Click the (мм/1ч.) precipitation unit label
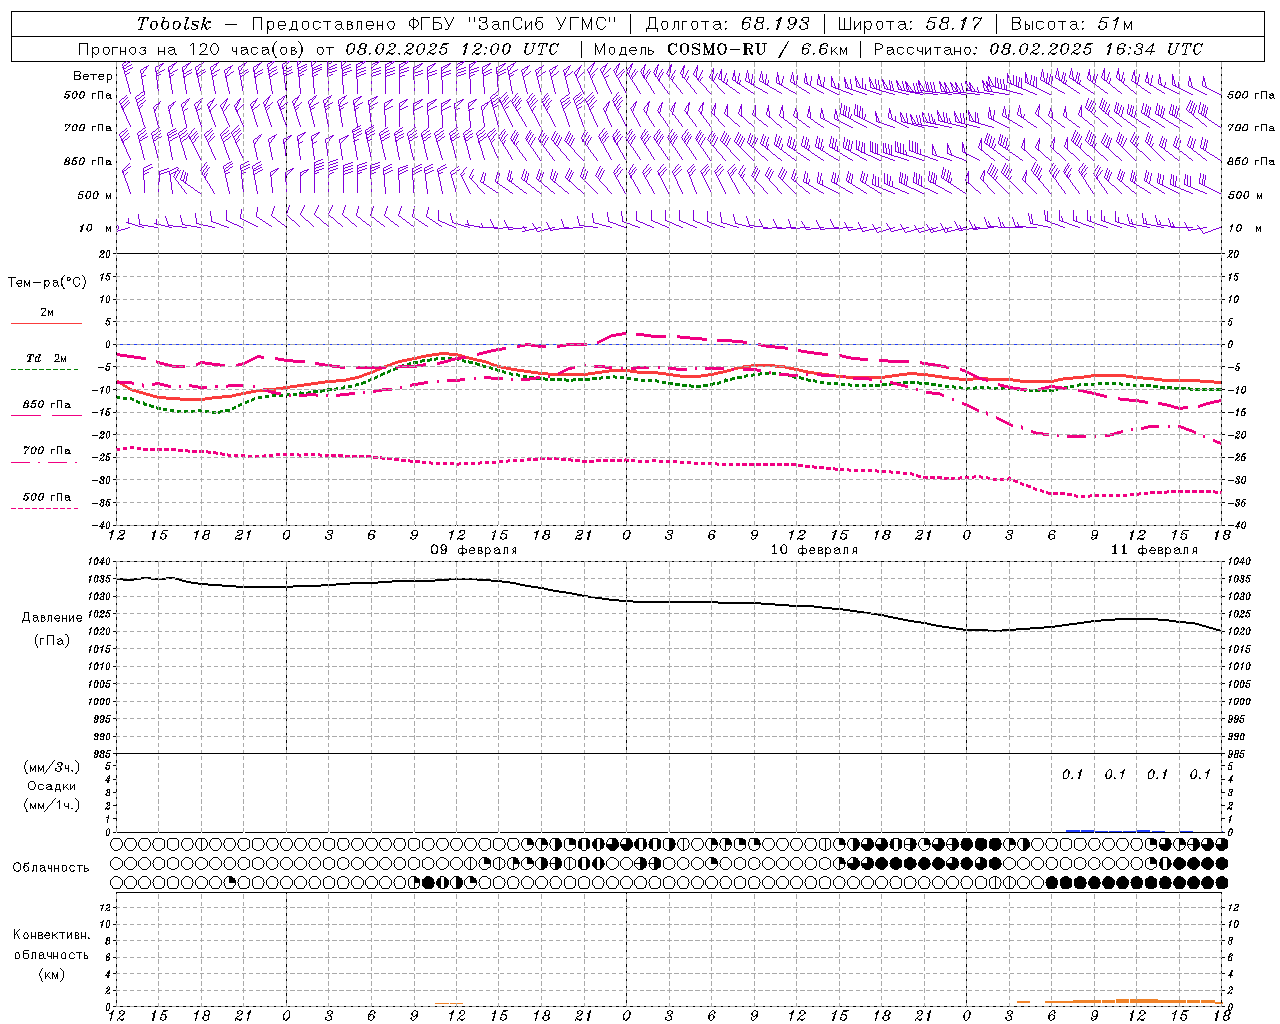Viewport: 1280px width, 1024px height. [52, 805]
